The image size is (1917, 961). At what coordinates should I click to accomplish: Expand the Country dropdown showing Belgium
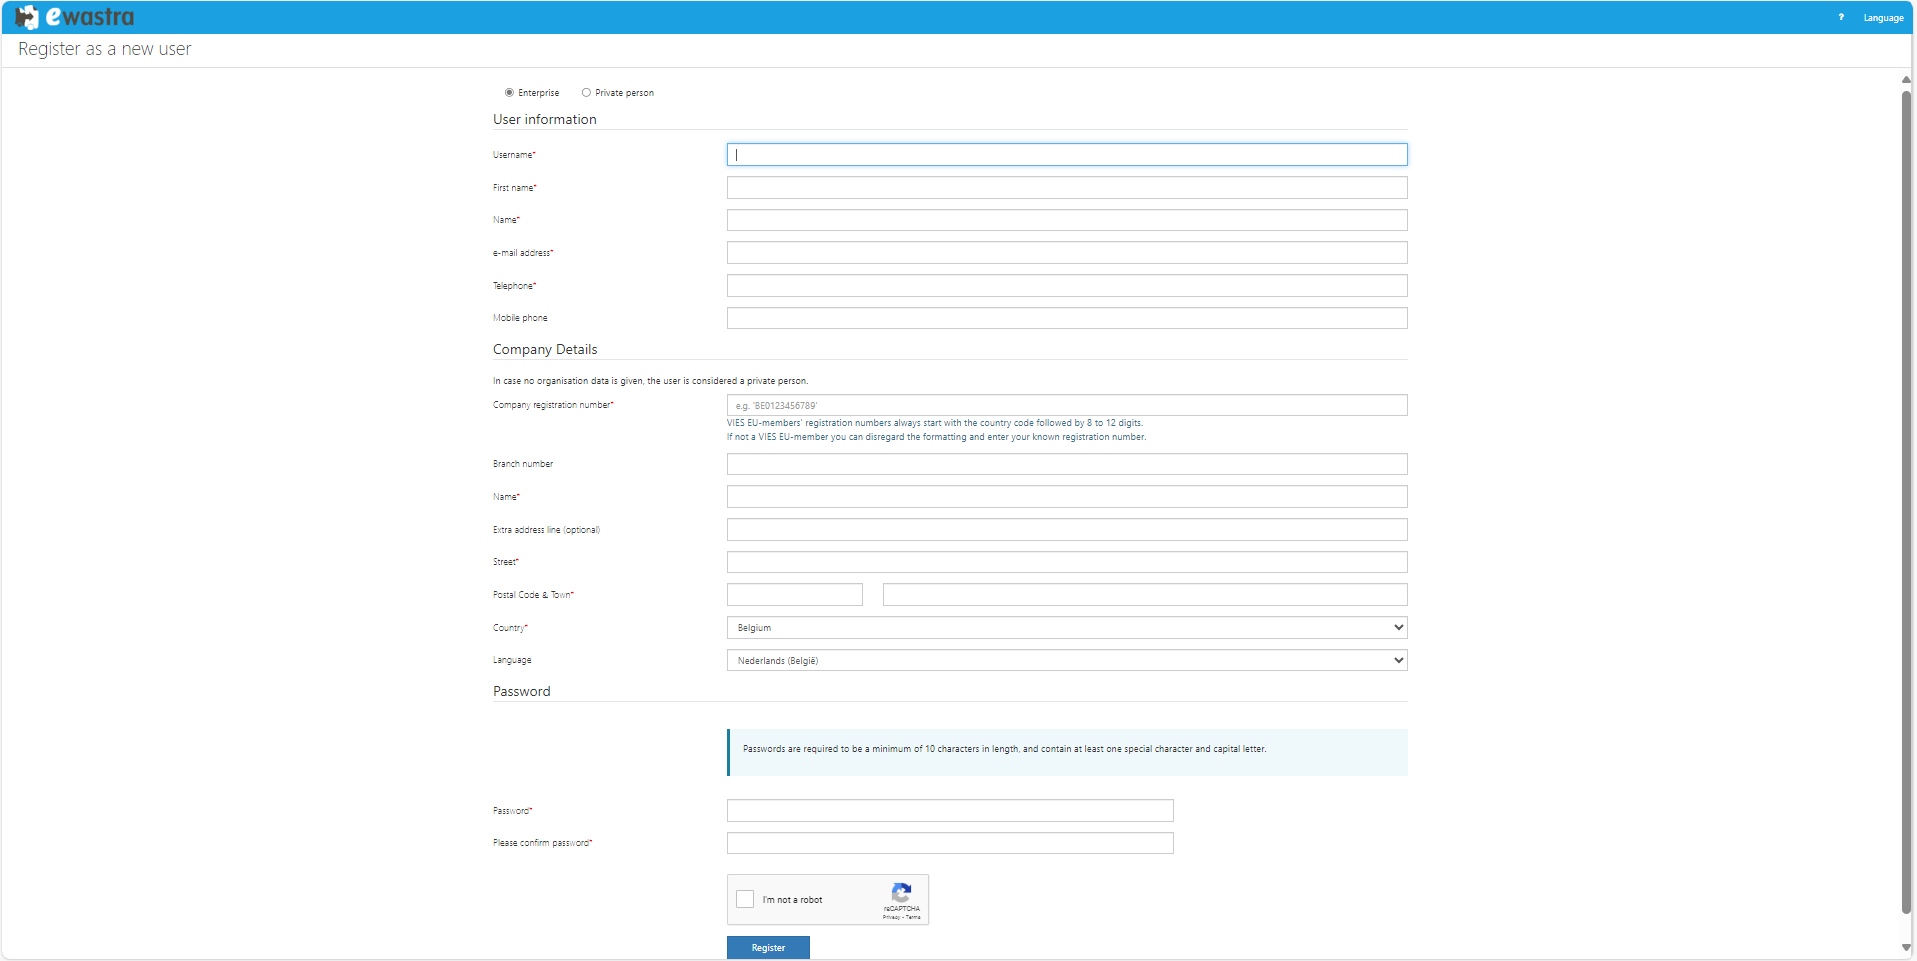[1066, 628]
